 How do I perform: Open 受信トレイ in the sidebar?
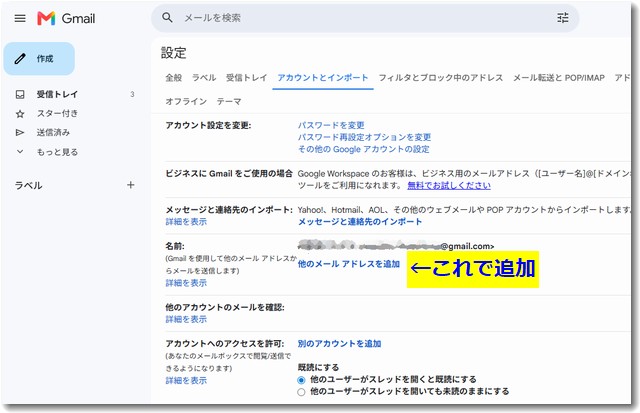pyautogui.click(x=57, y=94)
